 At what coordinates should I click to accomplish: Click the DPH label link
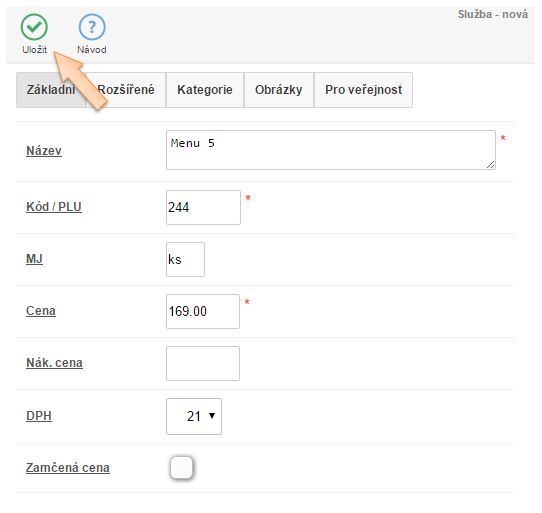(39, 416)
